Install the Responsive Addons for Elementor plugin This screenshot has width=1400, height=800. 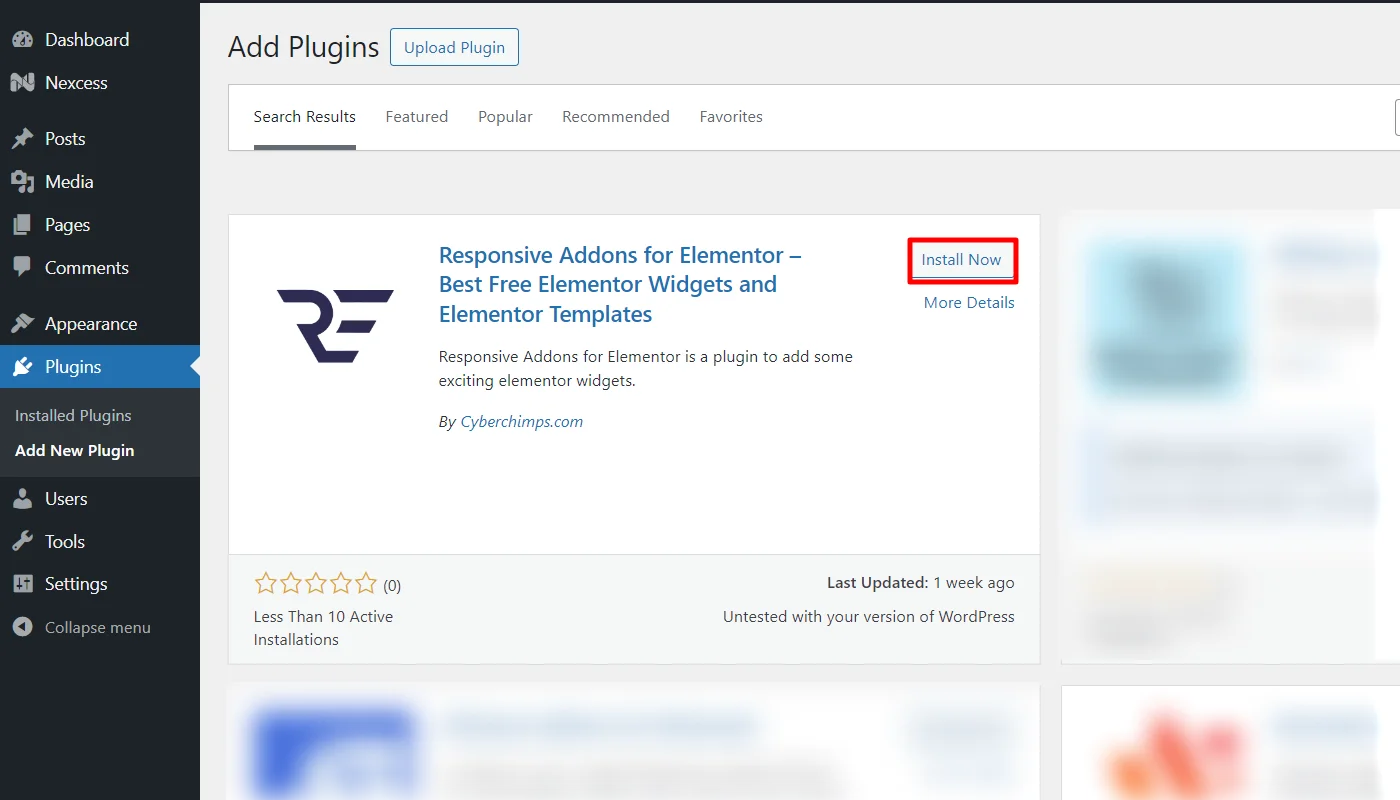[961, 259]
